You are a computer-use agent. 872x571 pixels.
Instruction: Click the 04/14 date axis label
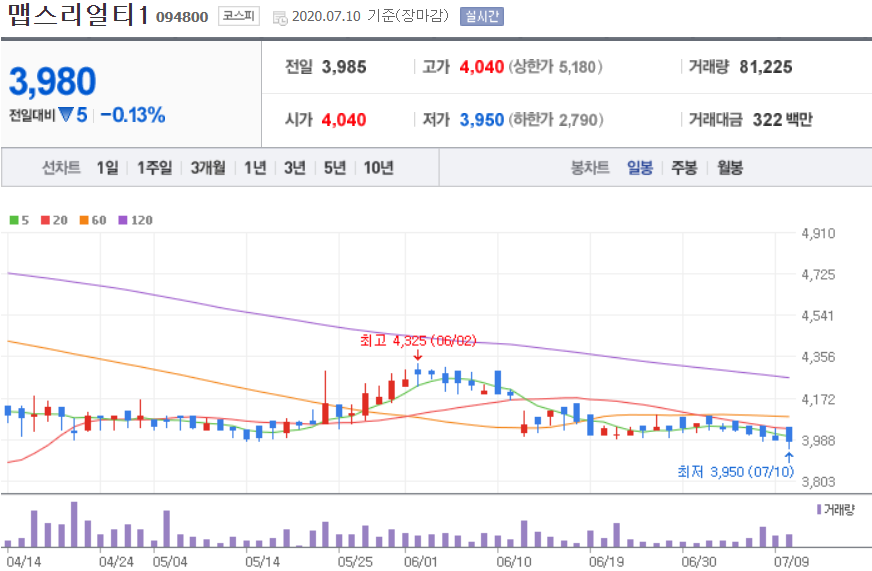[x=23, y=562]
